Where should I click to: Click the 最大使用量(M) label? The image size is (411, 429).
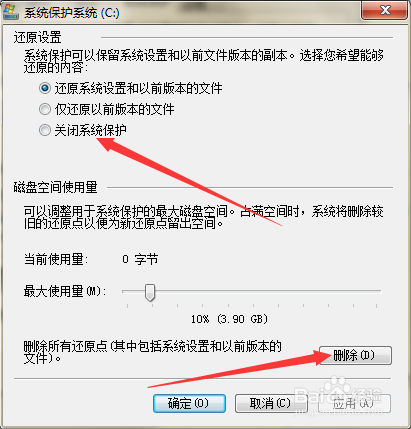tap(65, 291)
